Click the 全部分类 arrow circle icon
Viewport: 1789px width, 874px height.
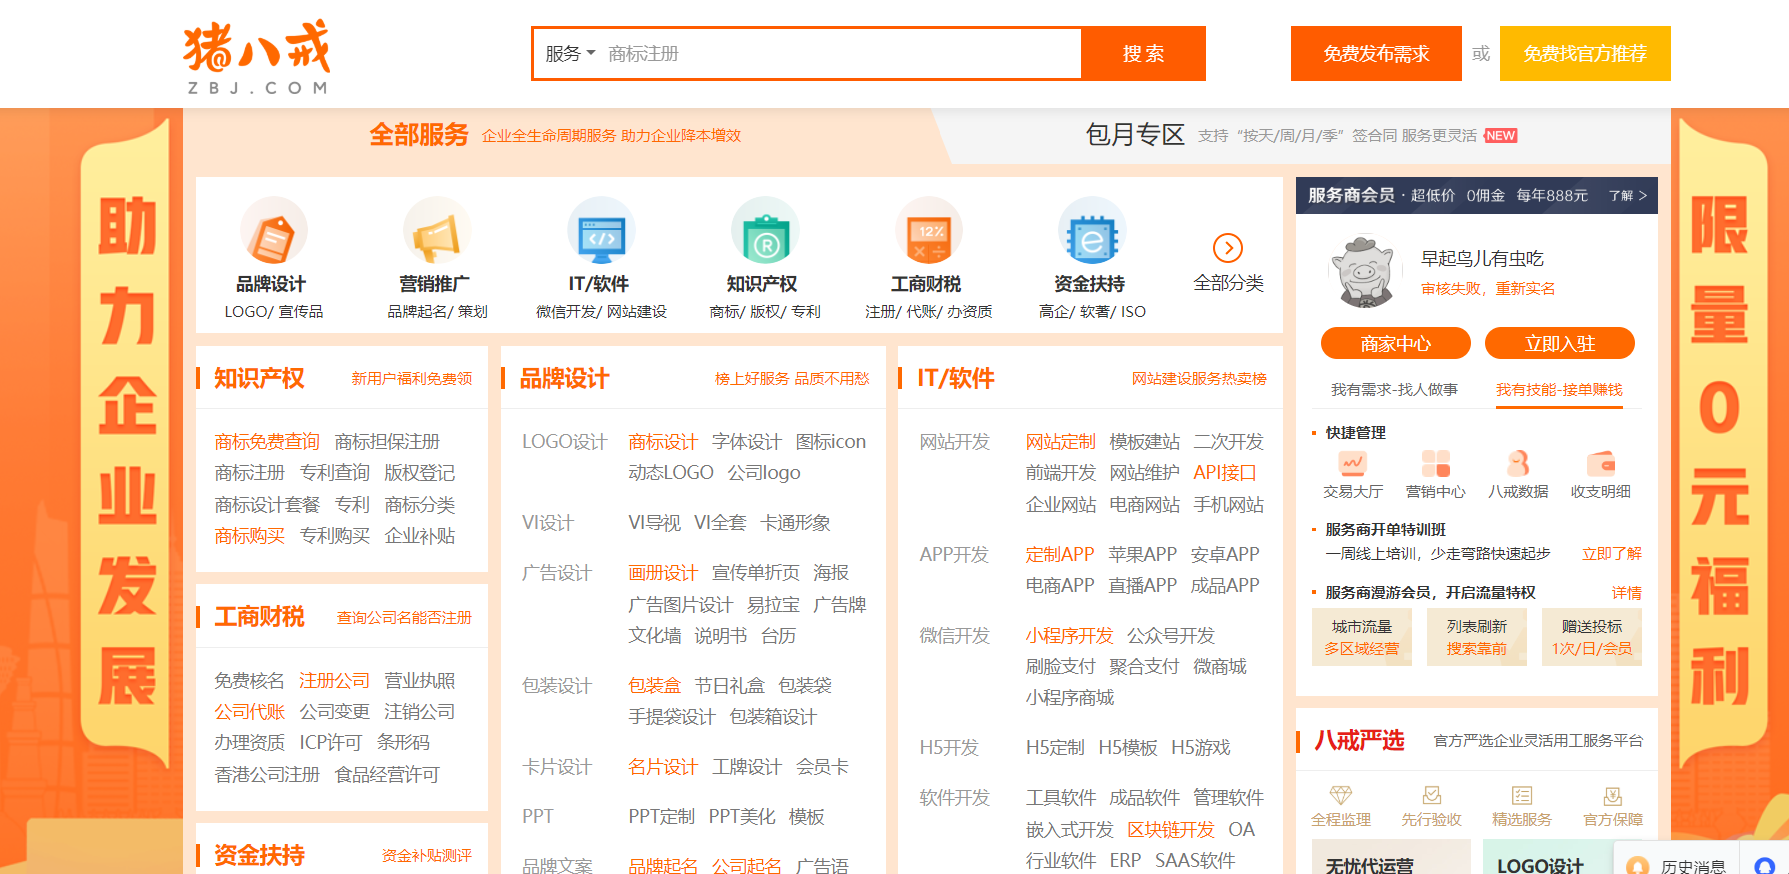tap(1228, 247)
